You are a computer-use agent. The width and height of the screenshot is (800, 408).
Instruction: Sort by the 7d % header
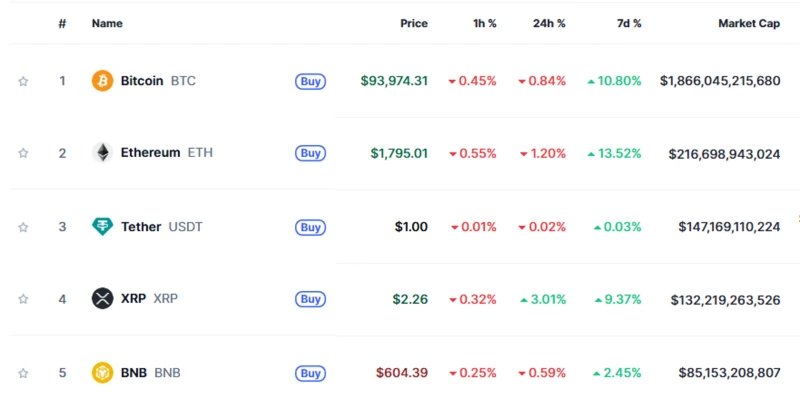tap(625, 23)
